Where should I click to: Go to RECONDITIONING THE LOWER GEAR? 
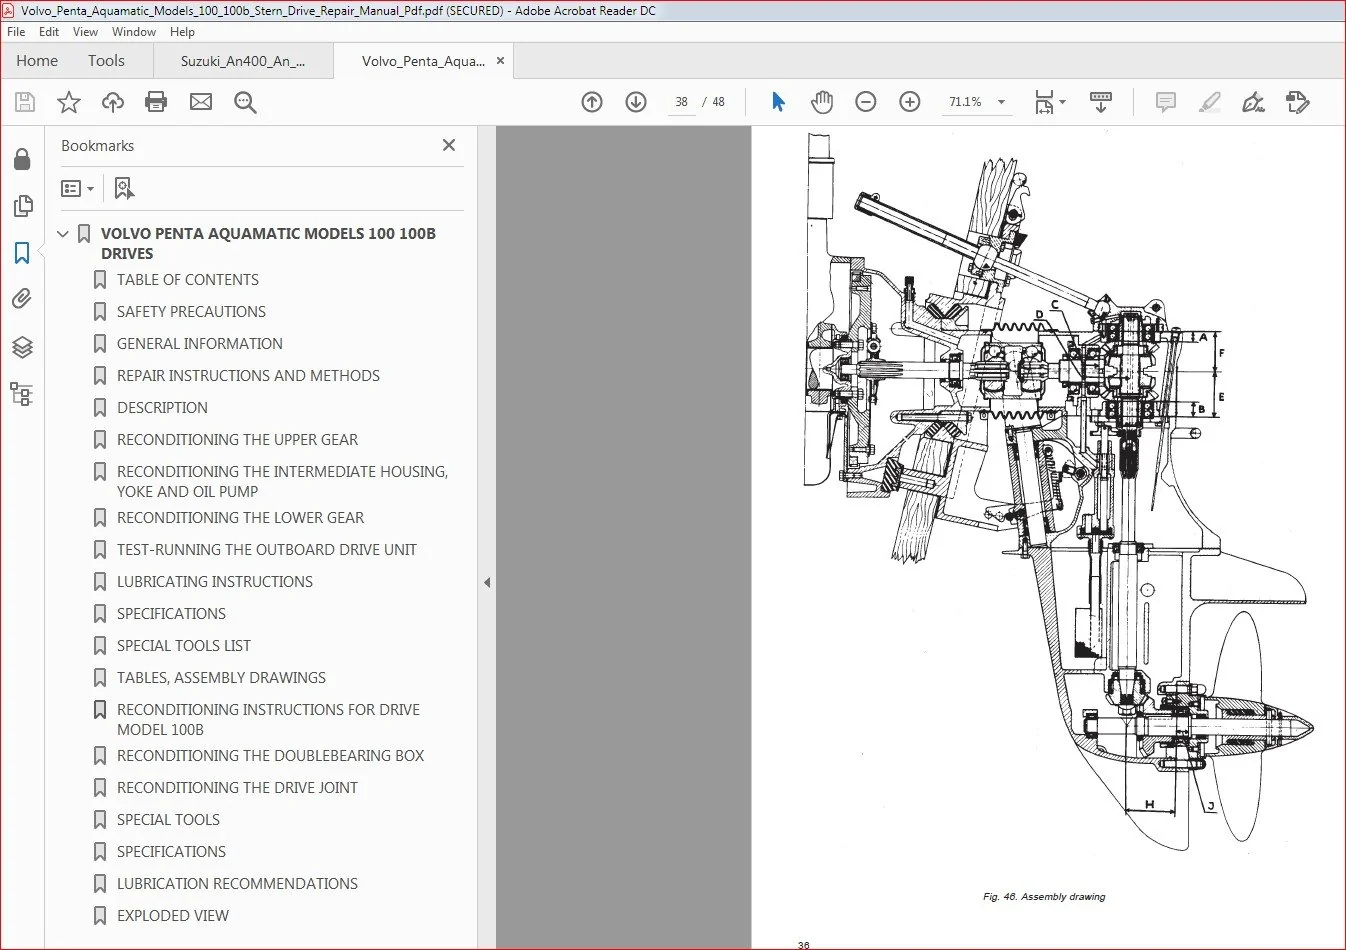240,518
